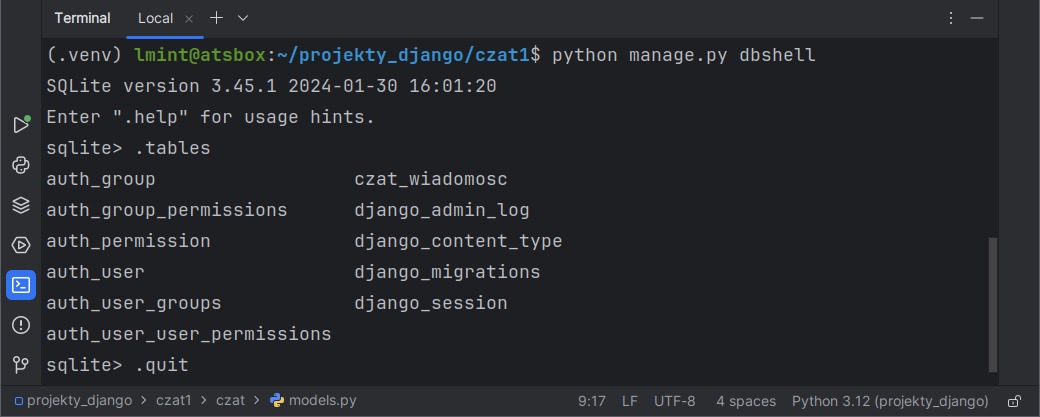Open the Python Packages layers icon

[x=21, y=205]
